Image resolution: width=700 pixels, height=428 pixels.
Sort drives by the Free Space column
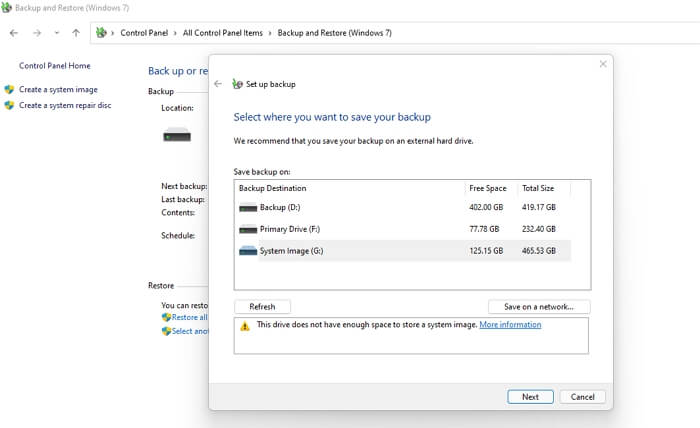(487, 188)
